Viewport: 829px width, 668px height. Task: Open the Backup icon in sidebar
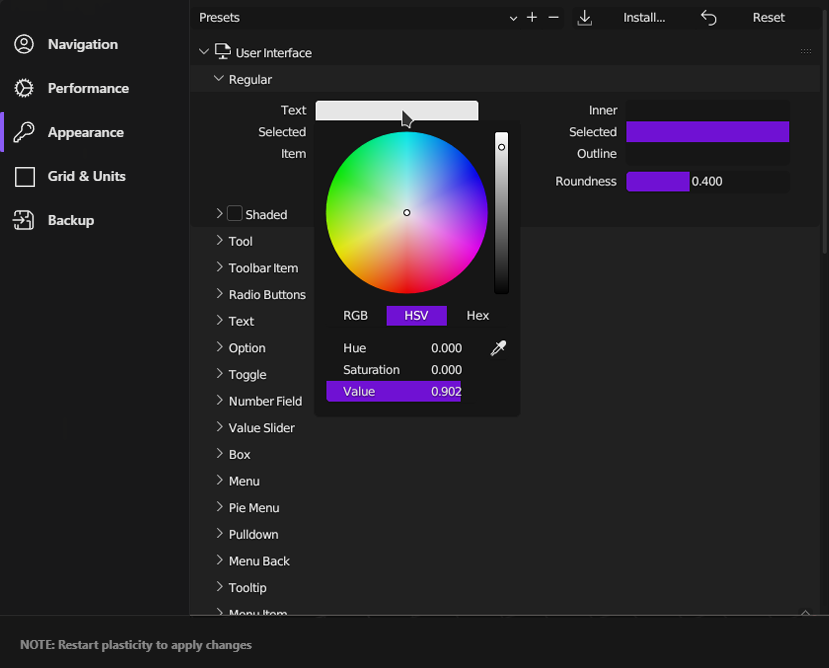click(x=24, y=220)
